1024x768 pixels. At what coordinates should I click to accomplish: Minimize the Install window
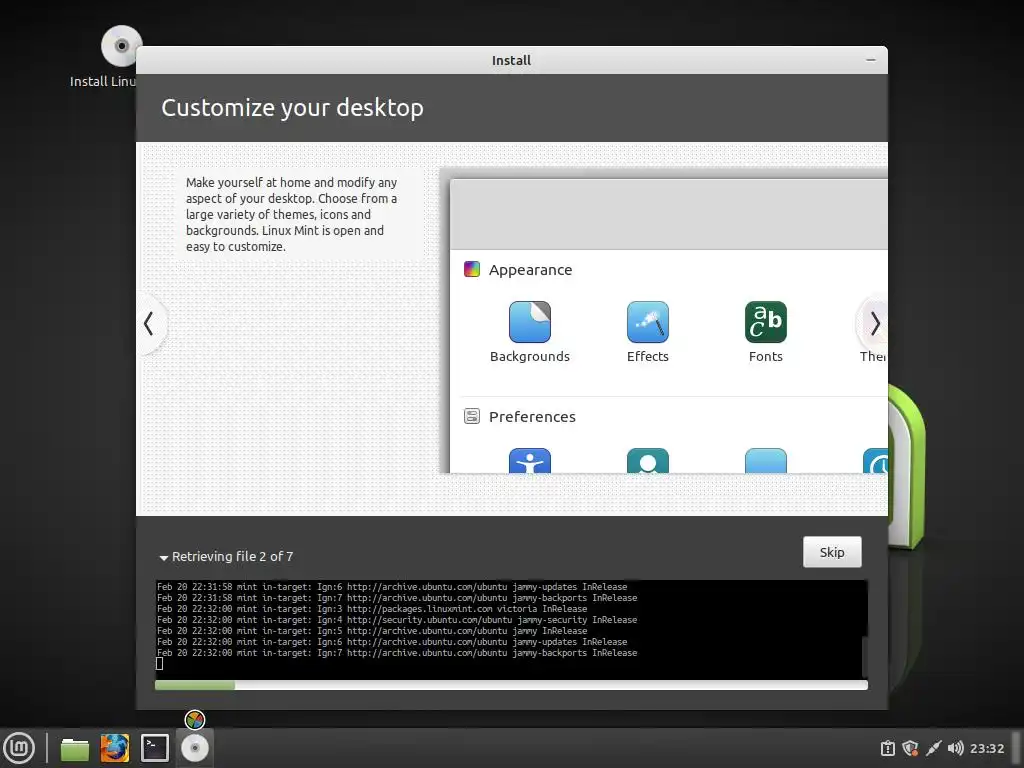tap(871, 59)
